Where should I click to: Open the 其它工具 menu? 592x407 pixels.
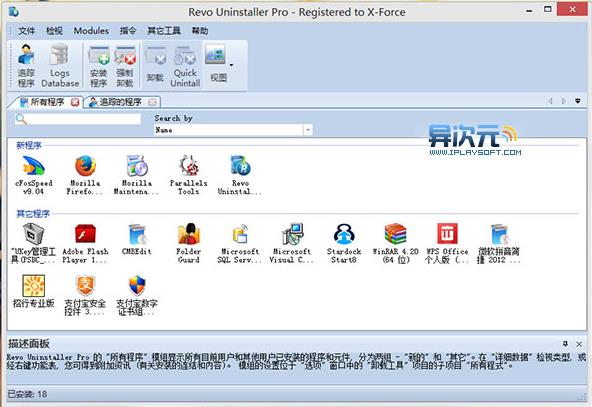[164, 31]
